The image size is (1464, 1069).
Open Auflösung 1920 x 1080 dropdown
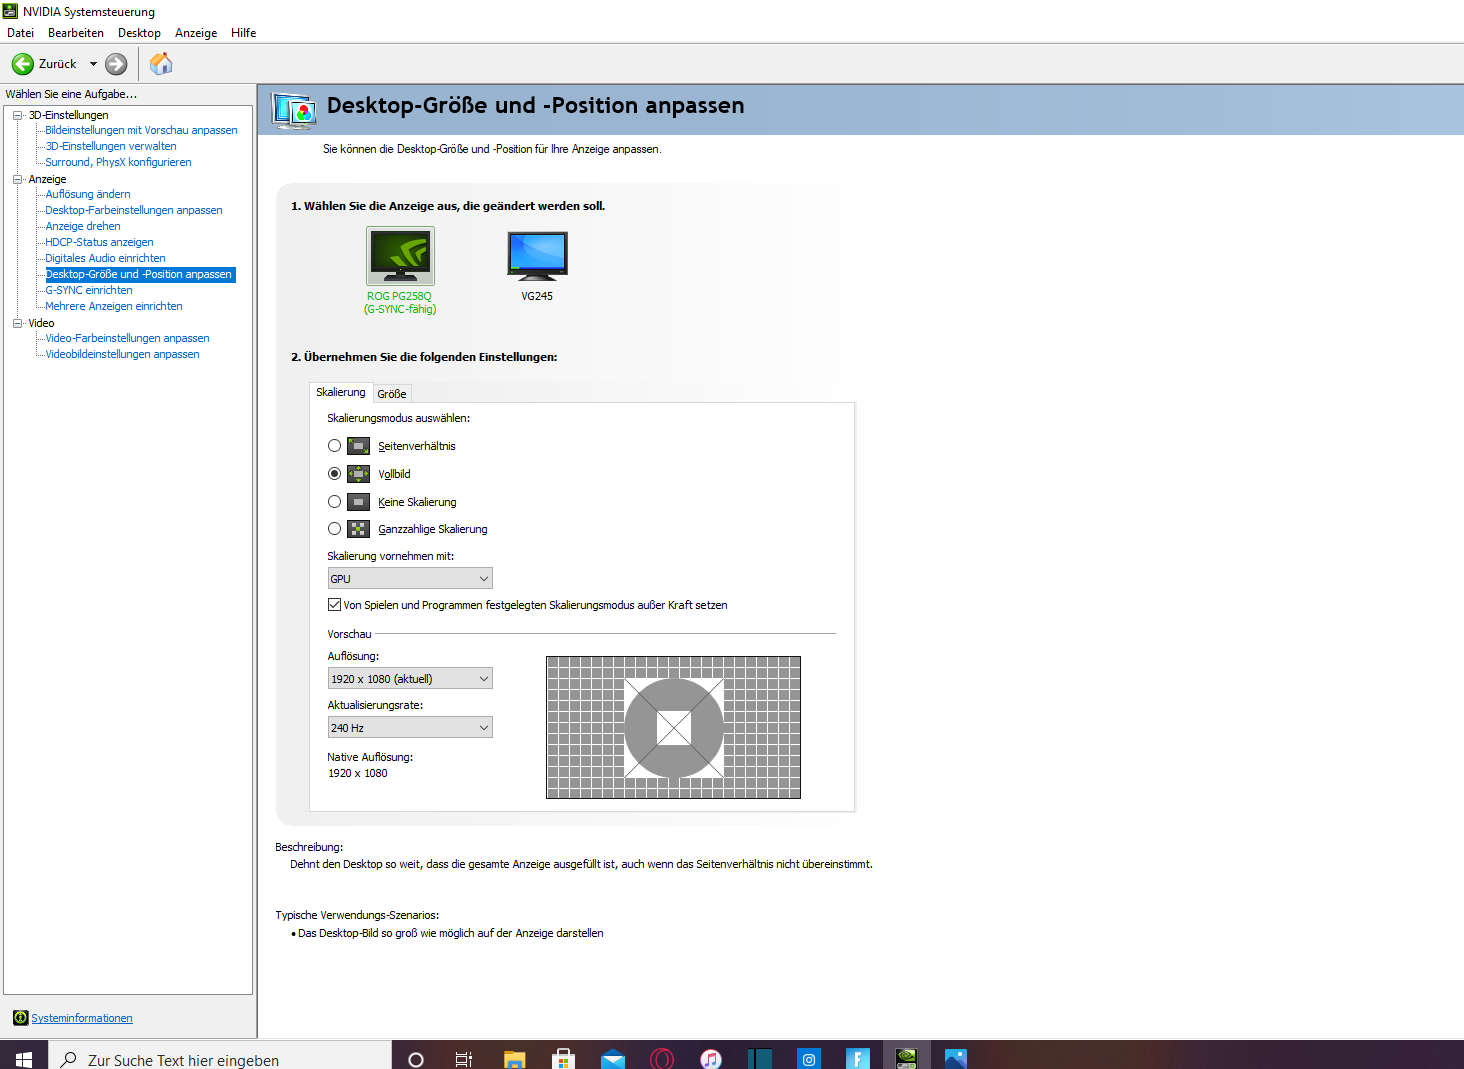click(410, 679)
